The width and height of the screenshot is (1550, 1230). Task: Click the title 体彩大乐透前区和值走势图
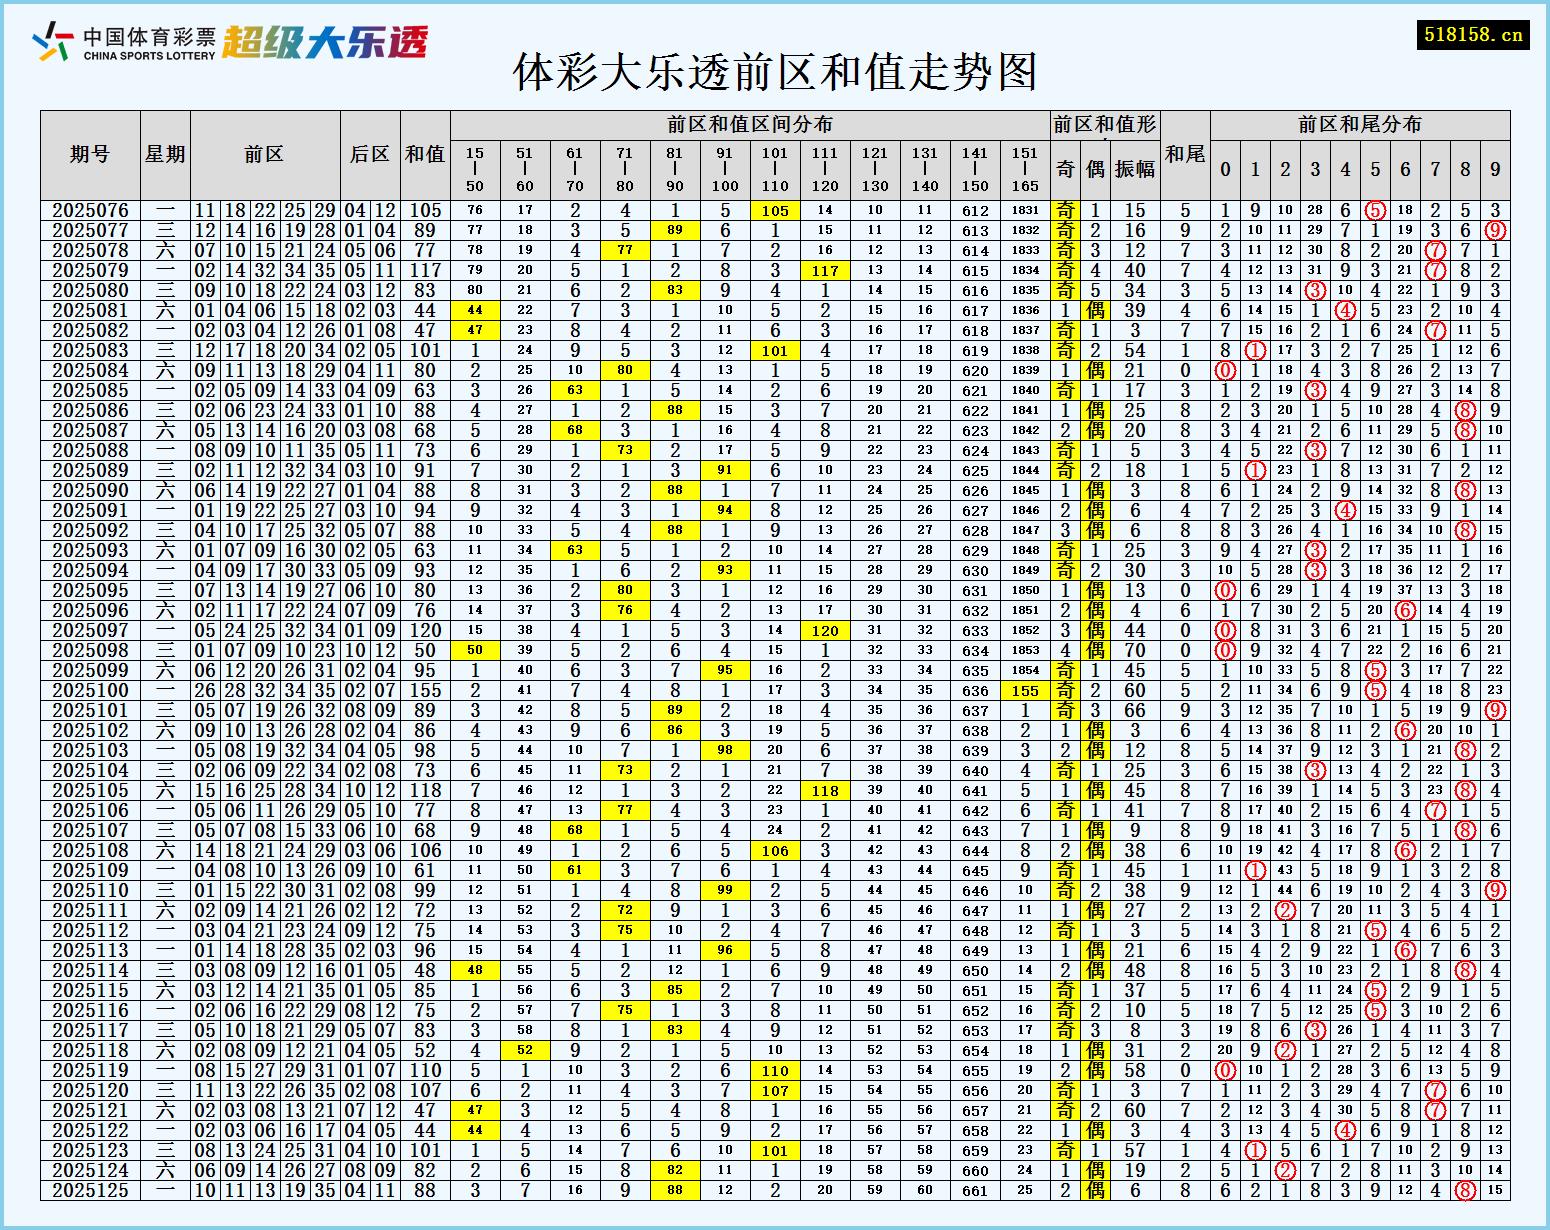[x=775, y=72]
